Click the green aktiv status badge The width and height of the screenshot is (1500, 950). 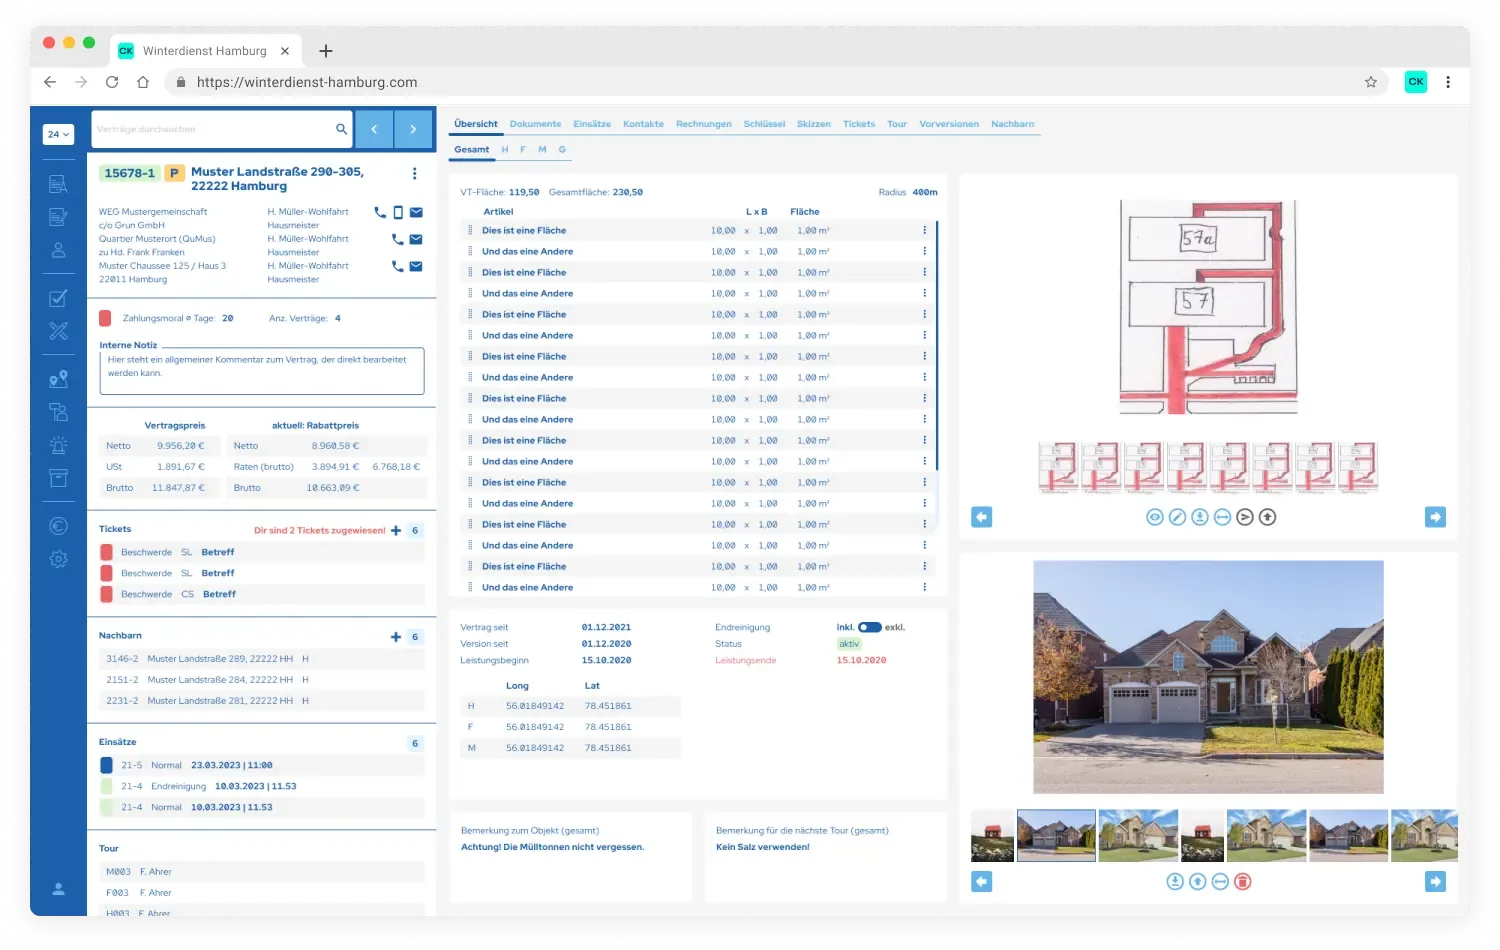[849, 644]
